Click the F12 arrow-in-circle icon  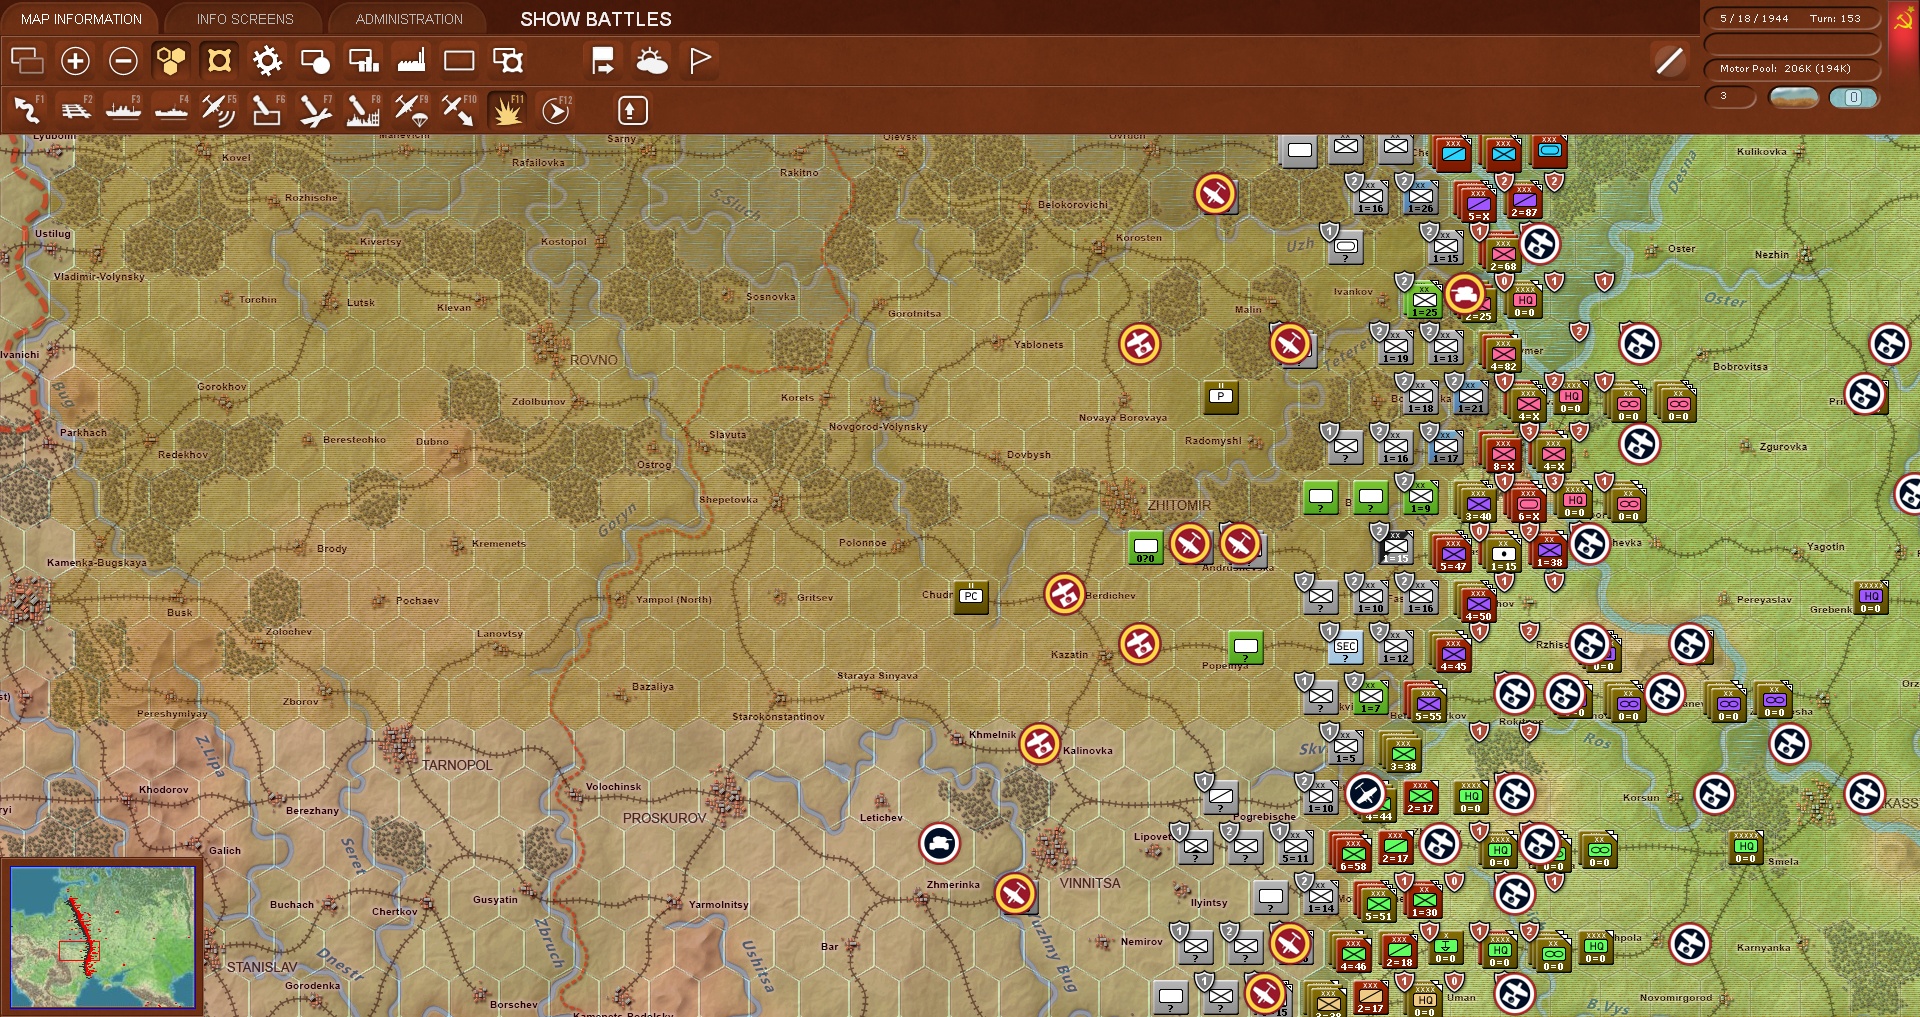click(556, 110)
